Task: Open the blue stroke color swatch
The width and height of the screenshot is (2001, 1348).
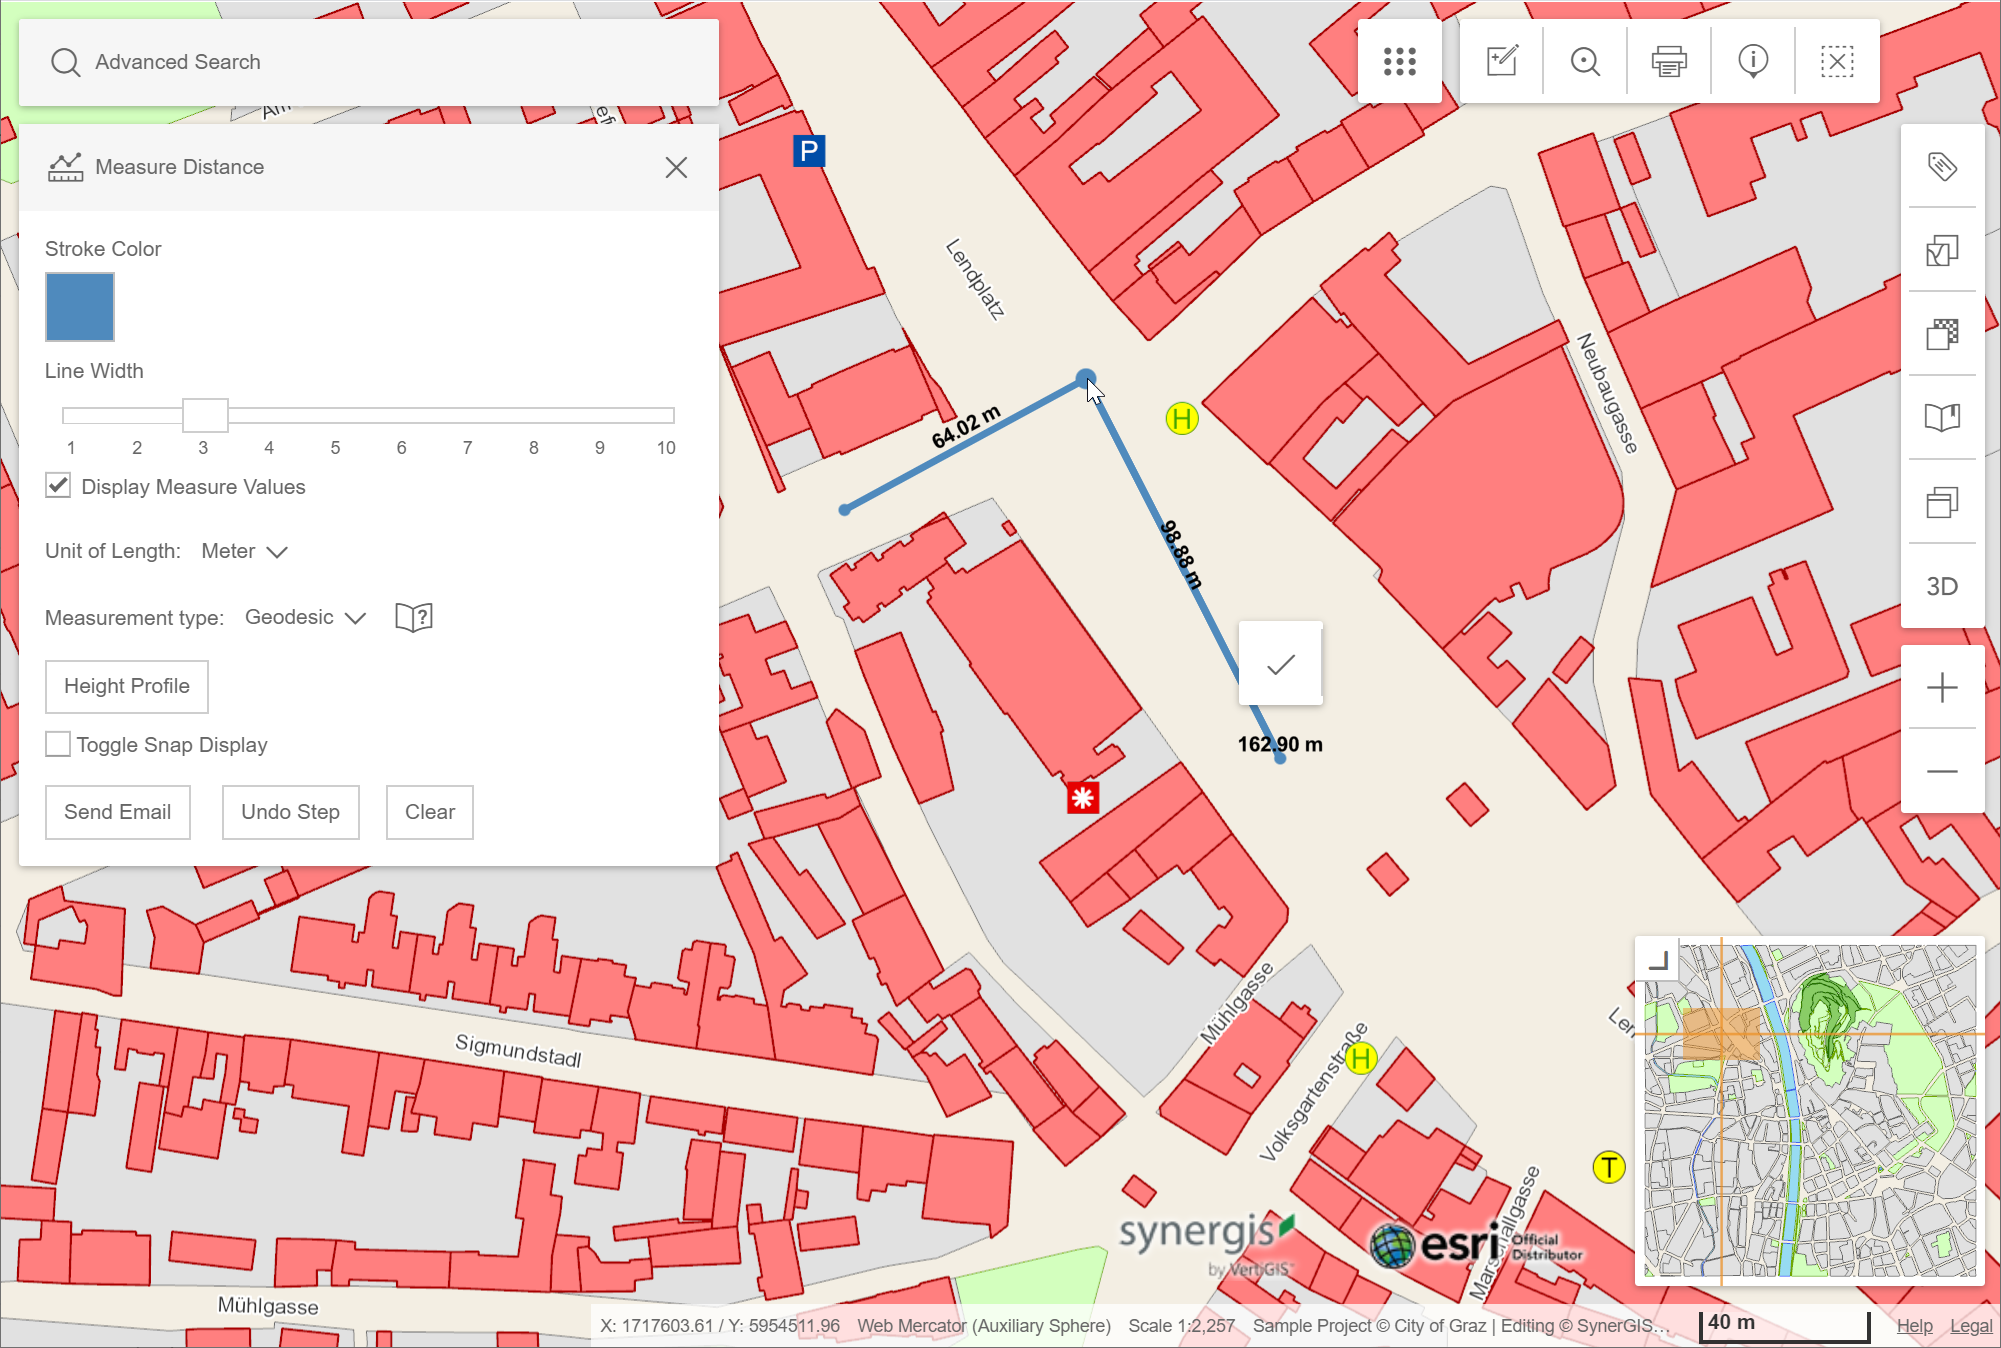Action: tap(80, 307)
